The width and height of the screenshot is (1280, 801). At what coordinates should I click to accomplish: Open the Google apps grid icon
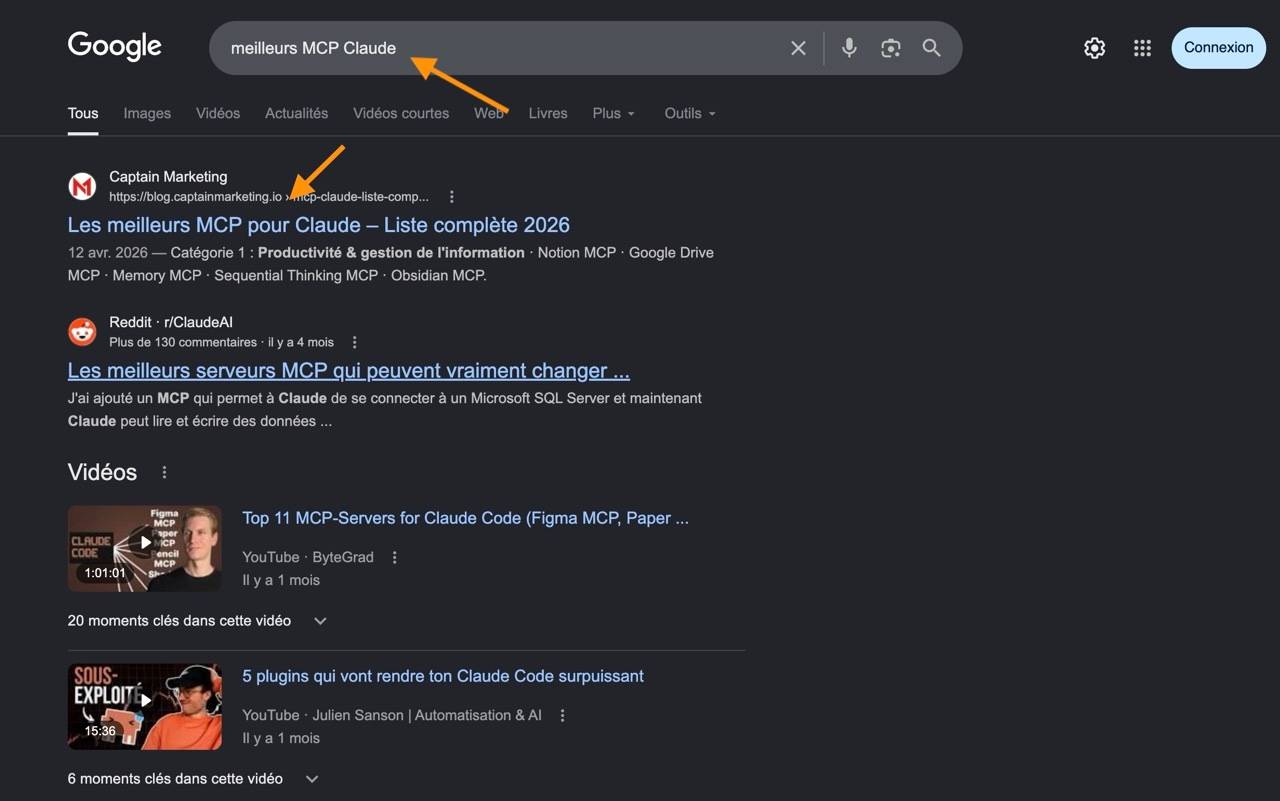point(1142,48)
